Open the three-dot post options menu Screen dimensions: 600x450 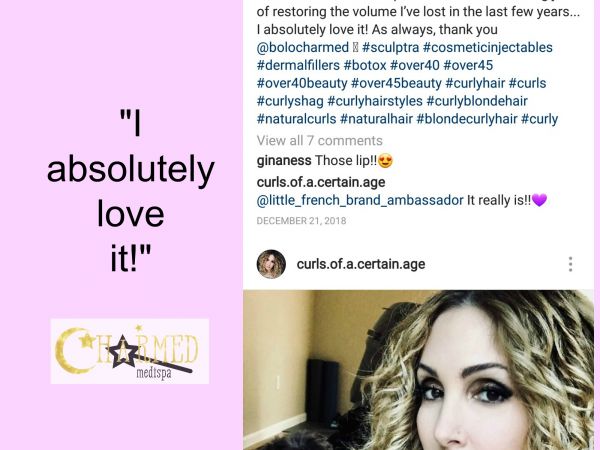pos(570,264)
